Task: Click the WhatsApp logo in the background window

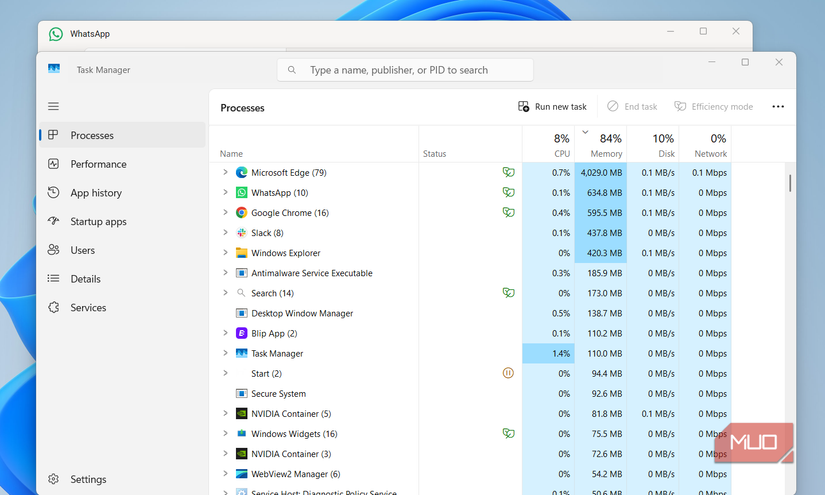Action: point(56,34)
